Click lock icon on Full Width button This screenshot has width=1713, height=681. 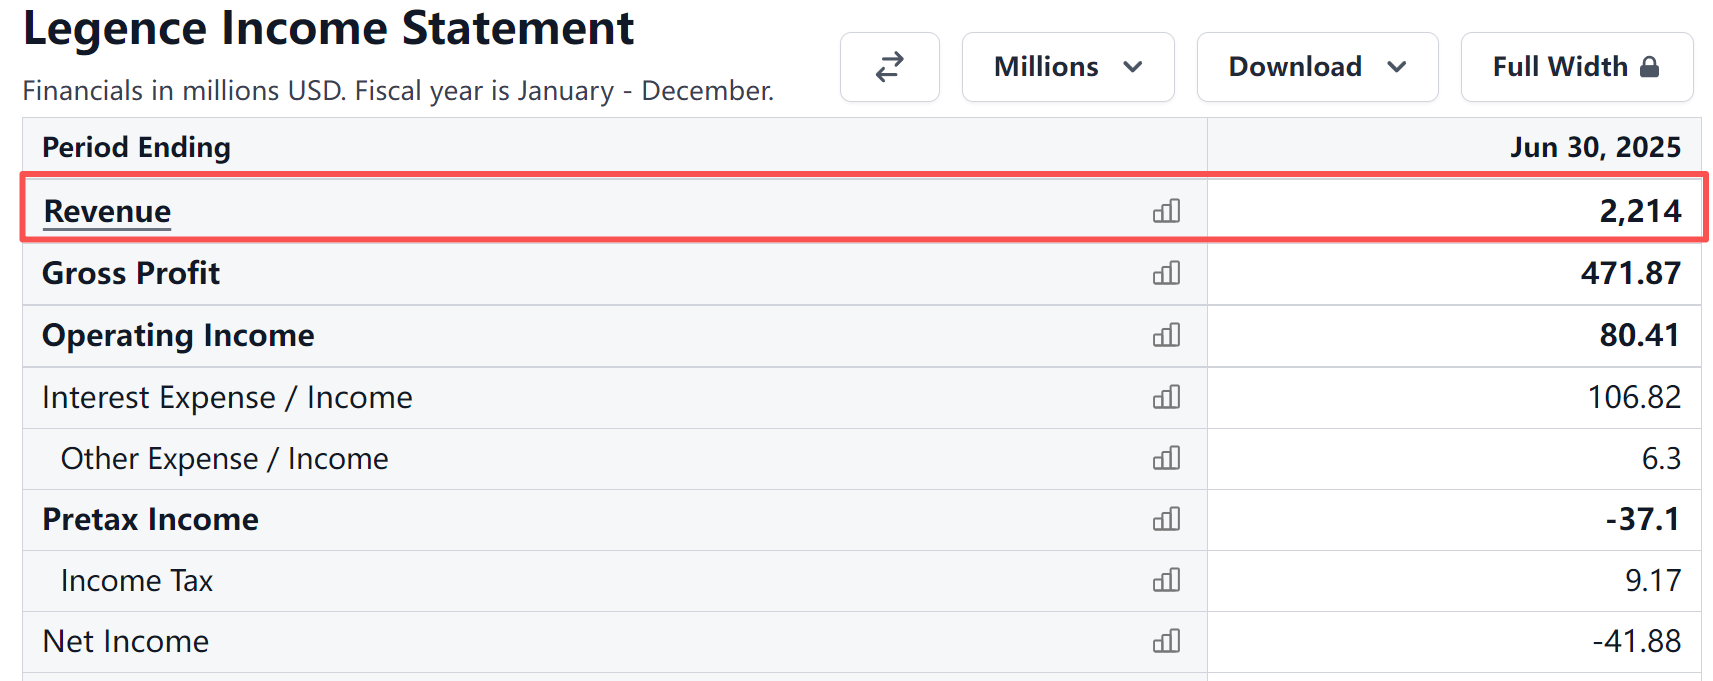click(1650, 67)
